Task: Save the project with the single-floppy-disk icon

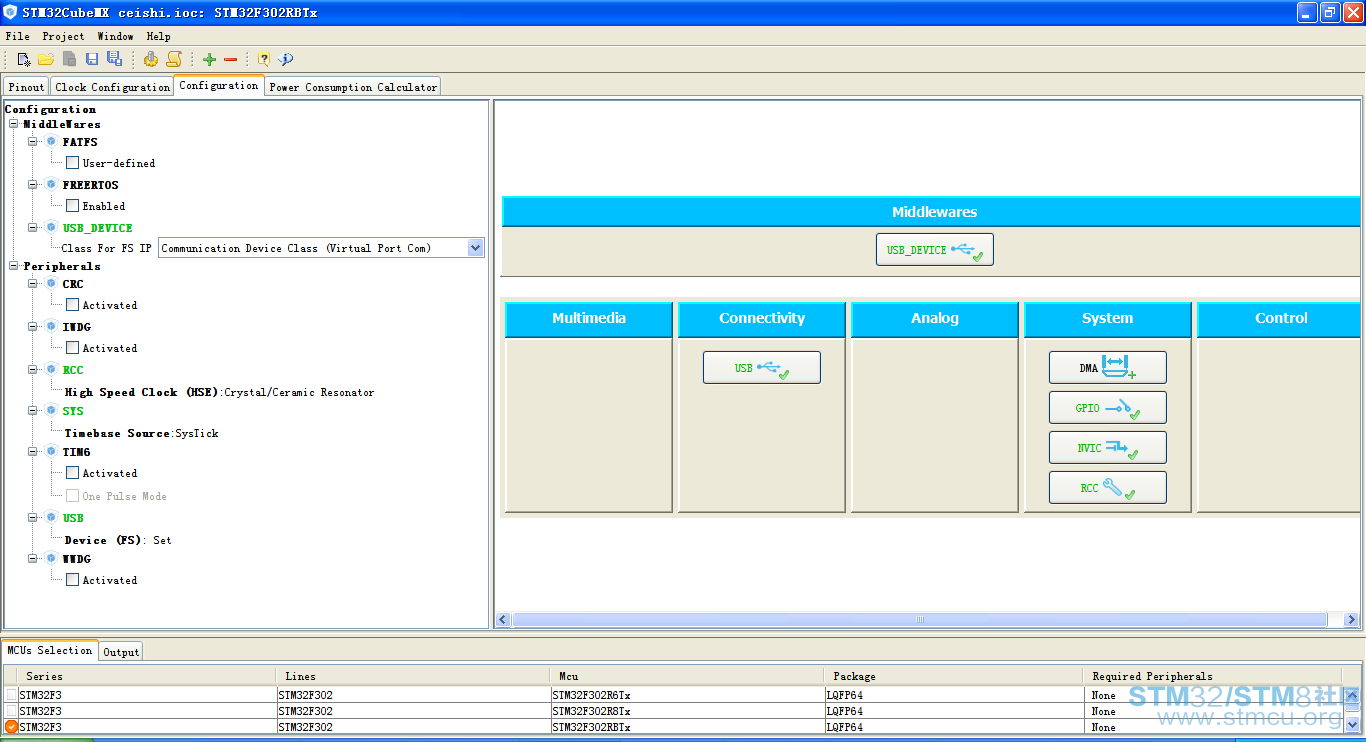Action: (x=92, y=59)
